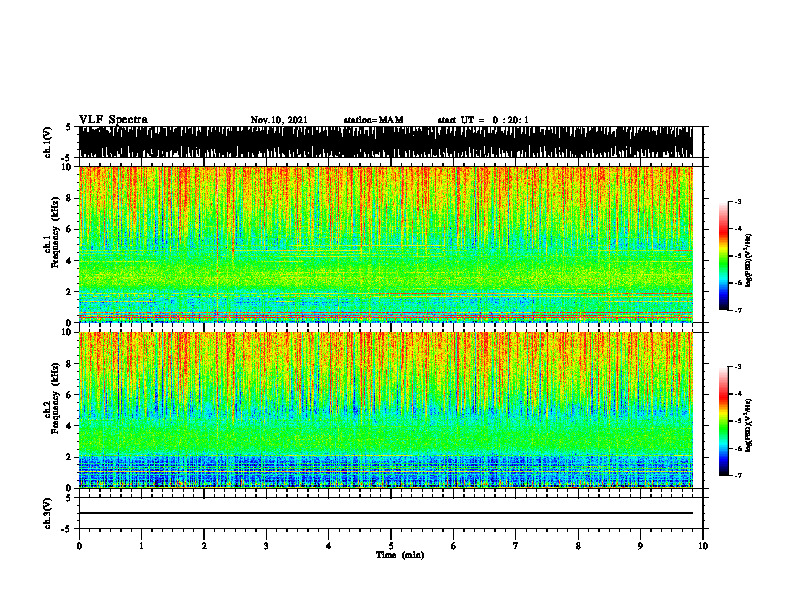Click the ch.1(V) upper tick label "5"

(69, 128)
